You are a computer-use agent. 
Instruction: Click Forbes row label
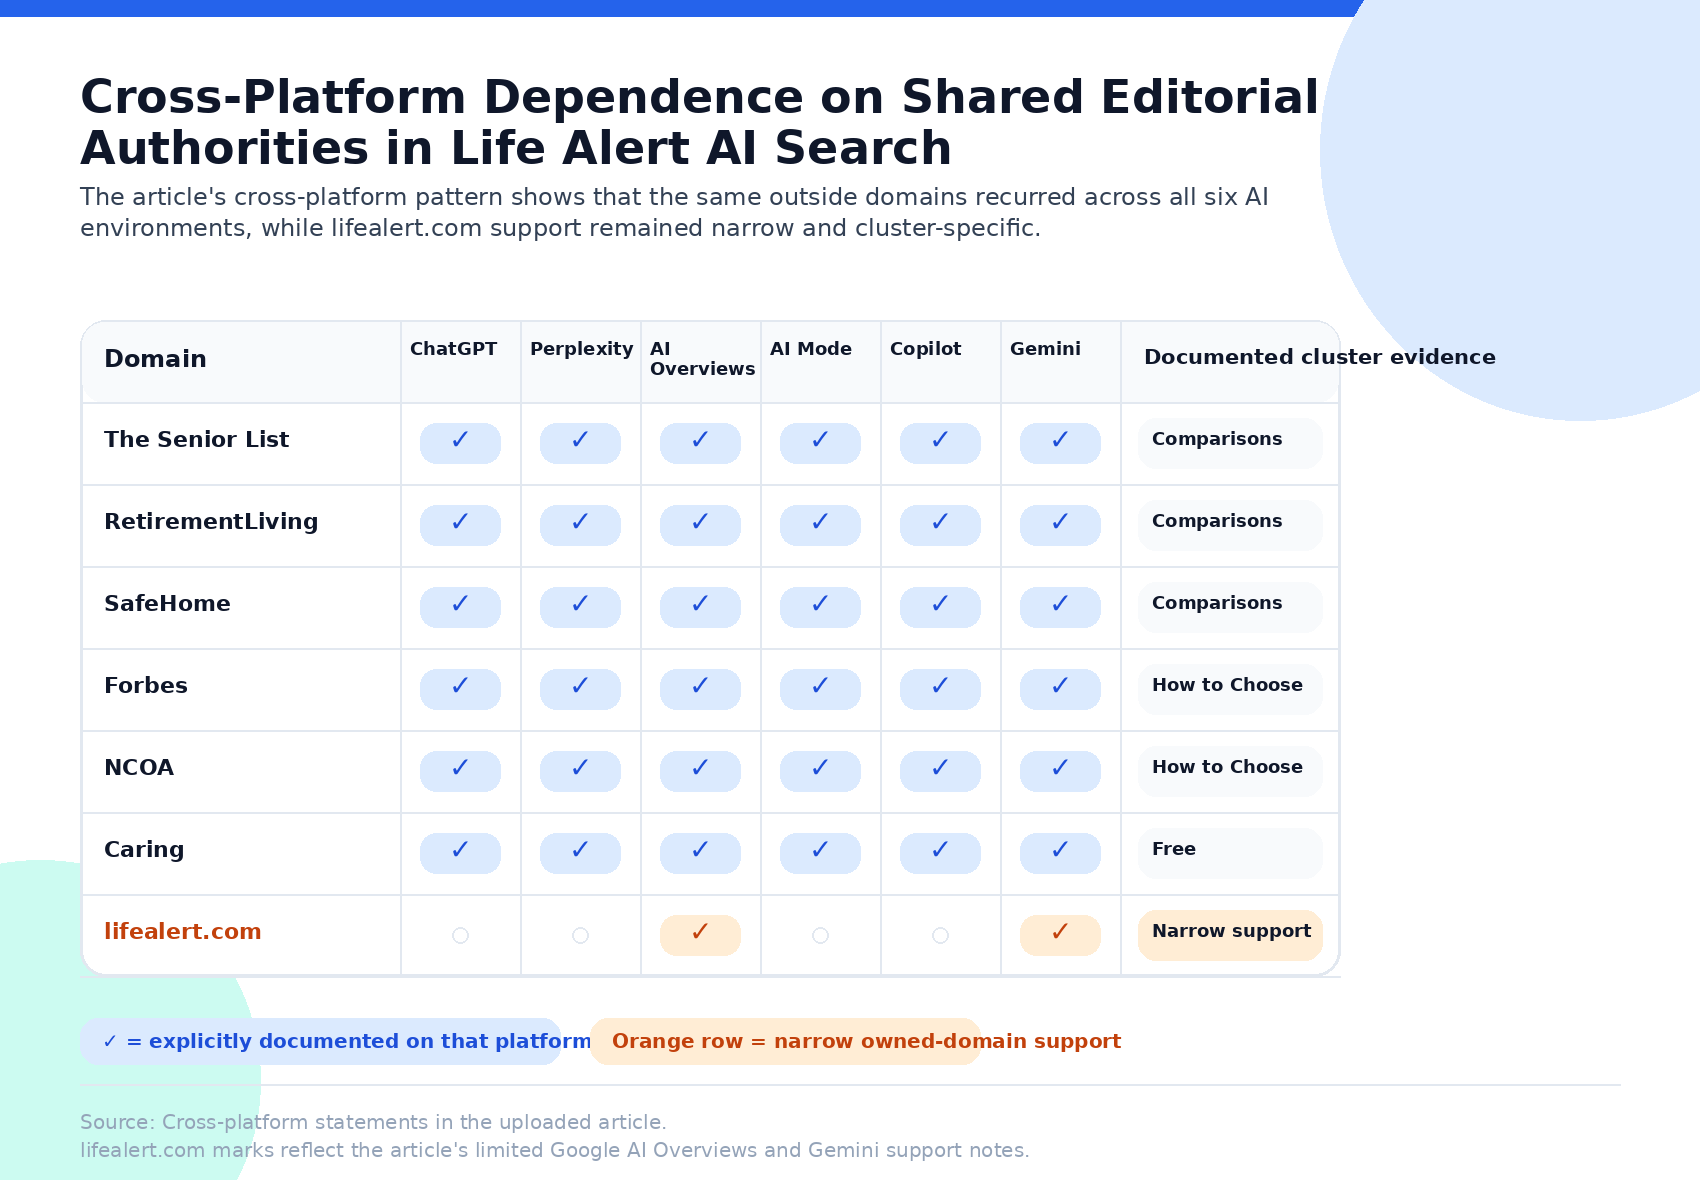point(146,686)
